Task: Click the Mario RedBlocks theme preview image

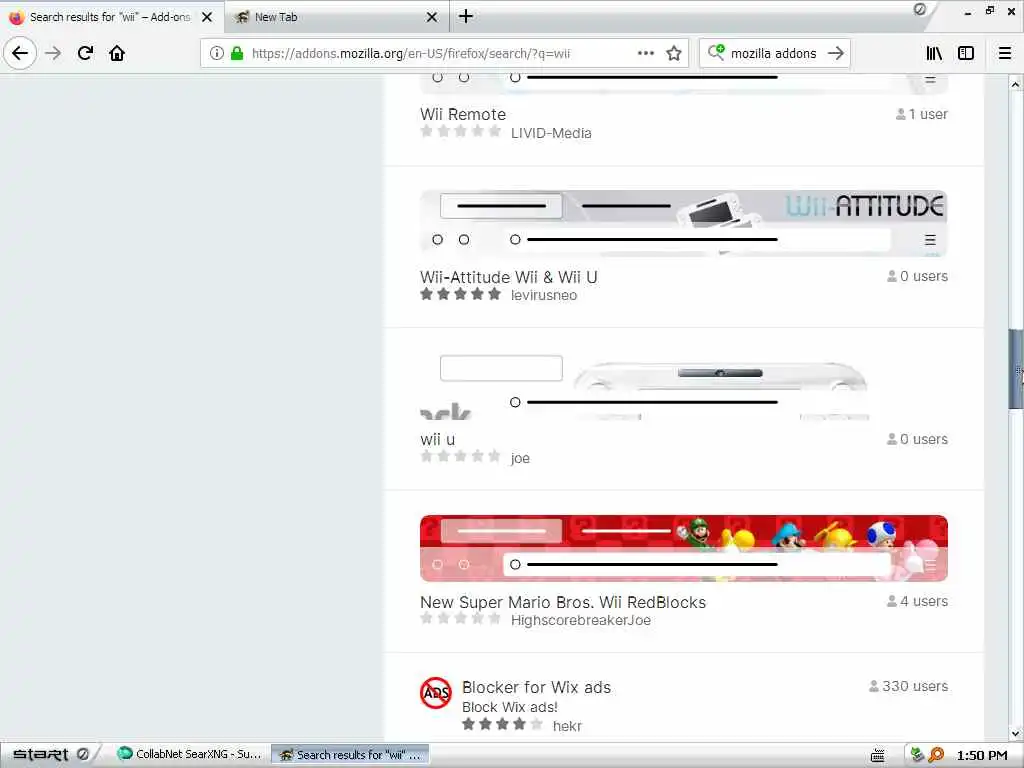Action: 684,548
